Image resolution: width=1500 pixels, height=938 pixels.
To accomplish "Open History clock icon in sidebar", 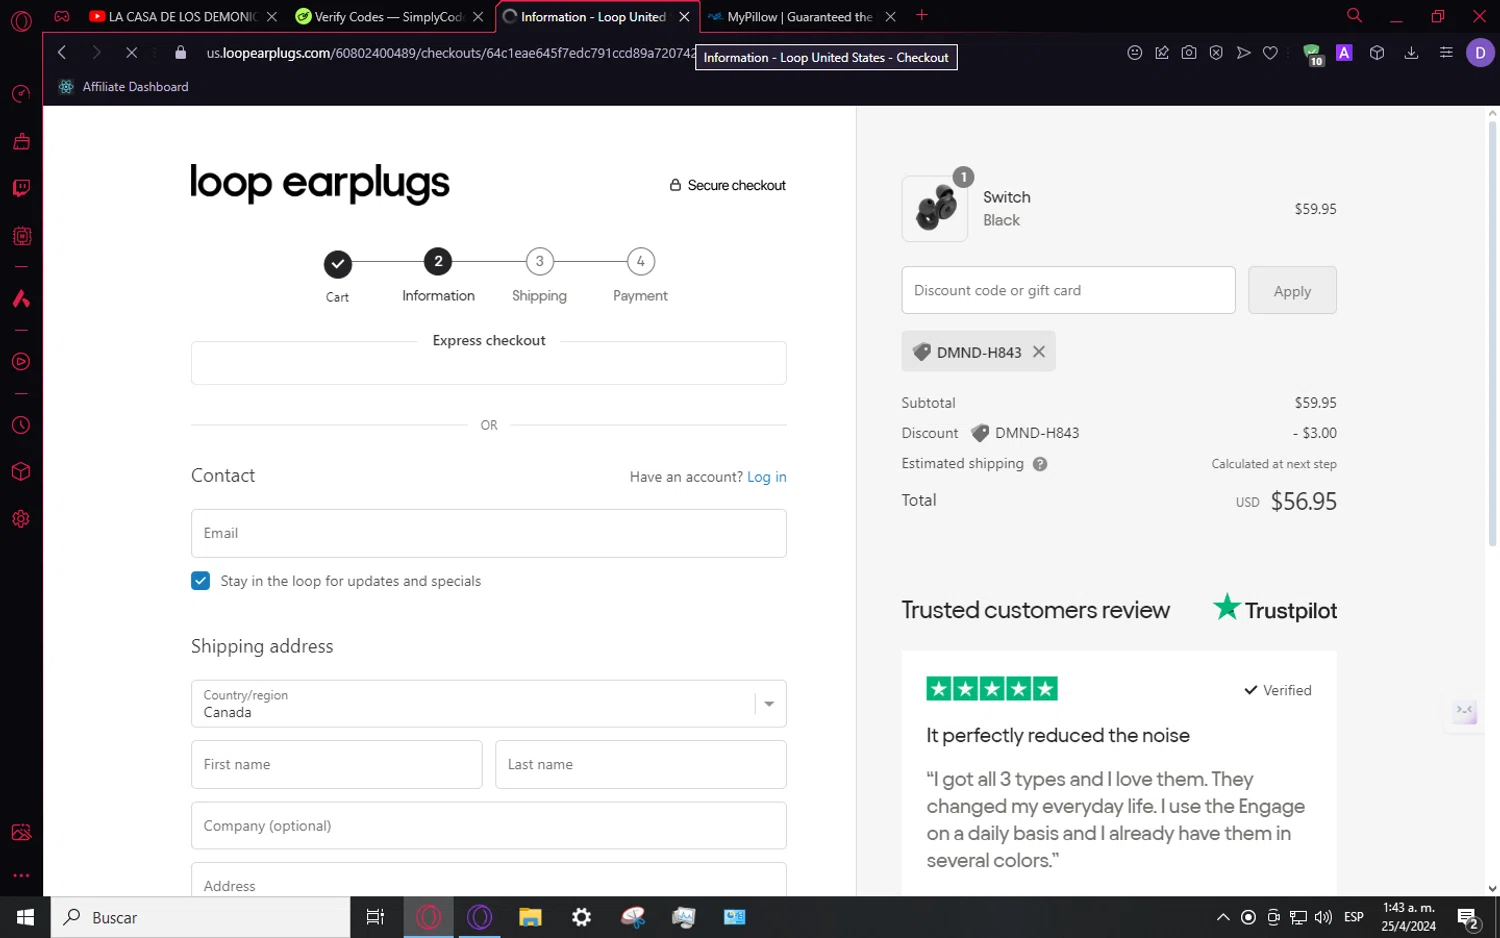I will point(21,425).
